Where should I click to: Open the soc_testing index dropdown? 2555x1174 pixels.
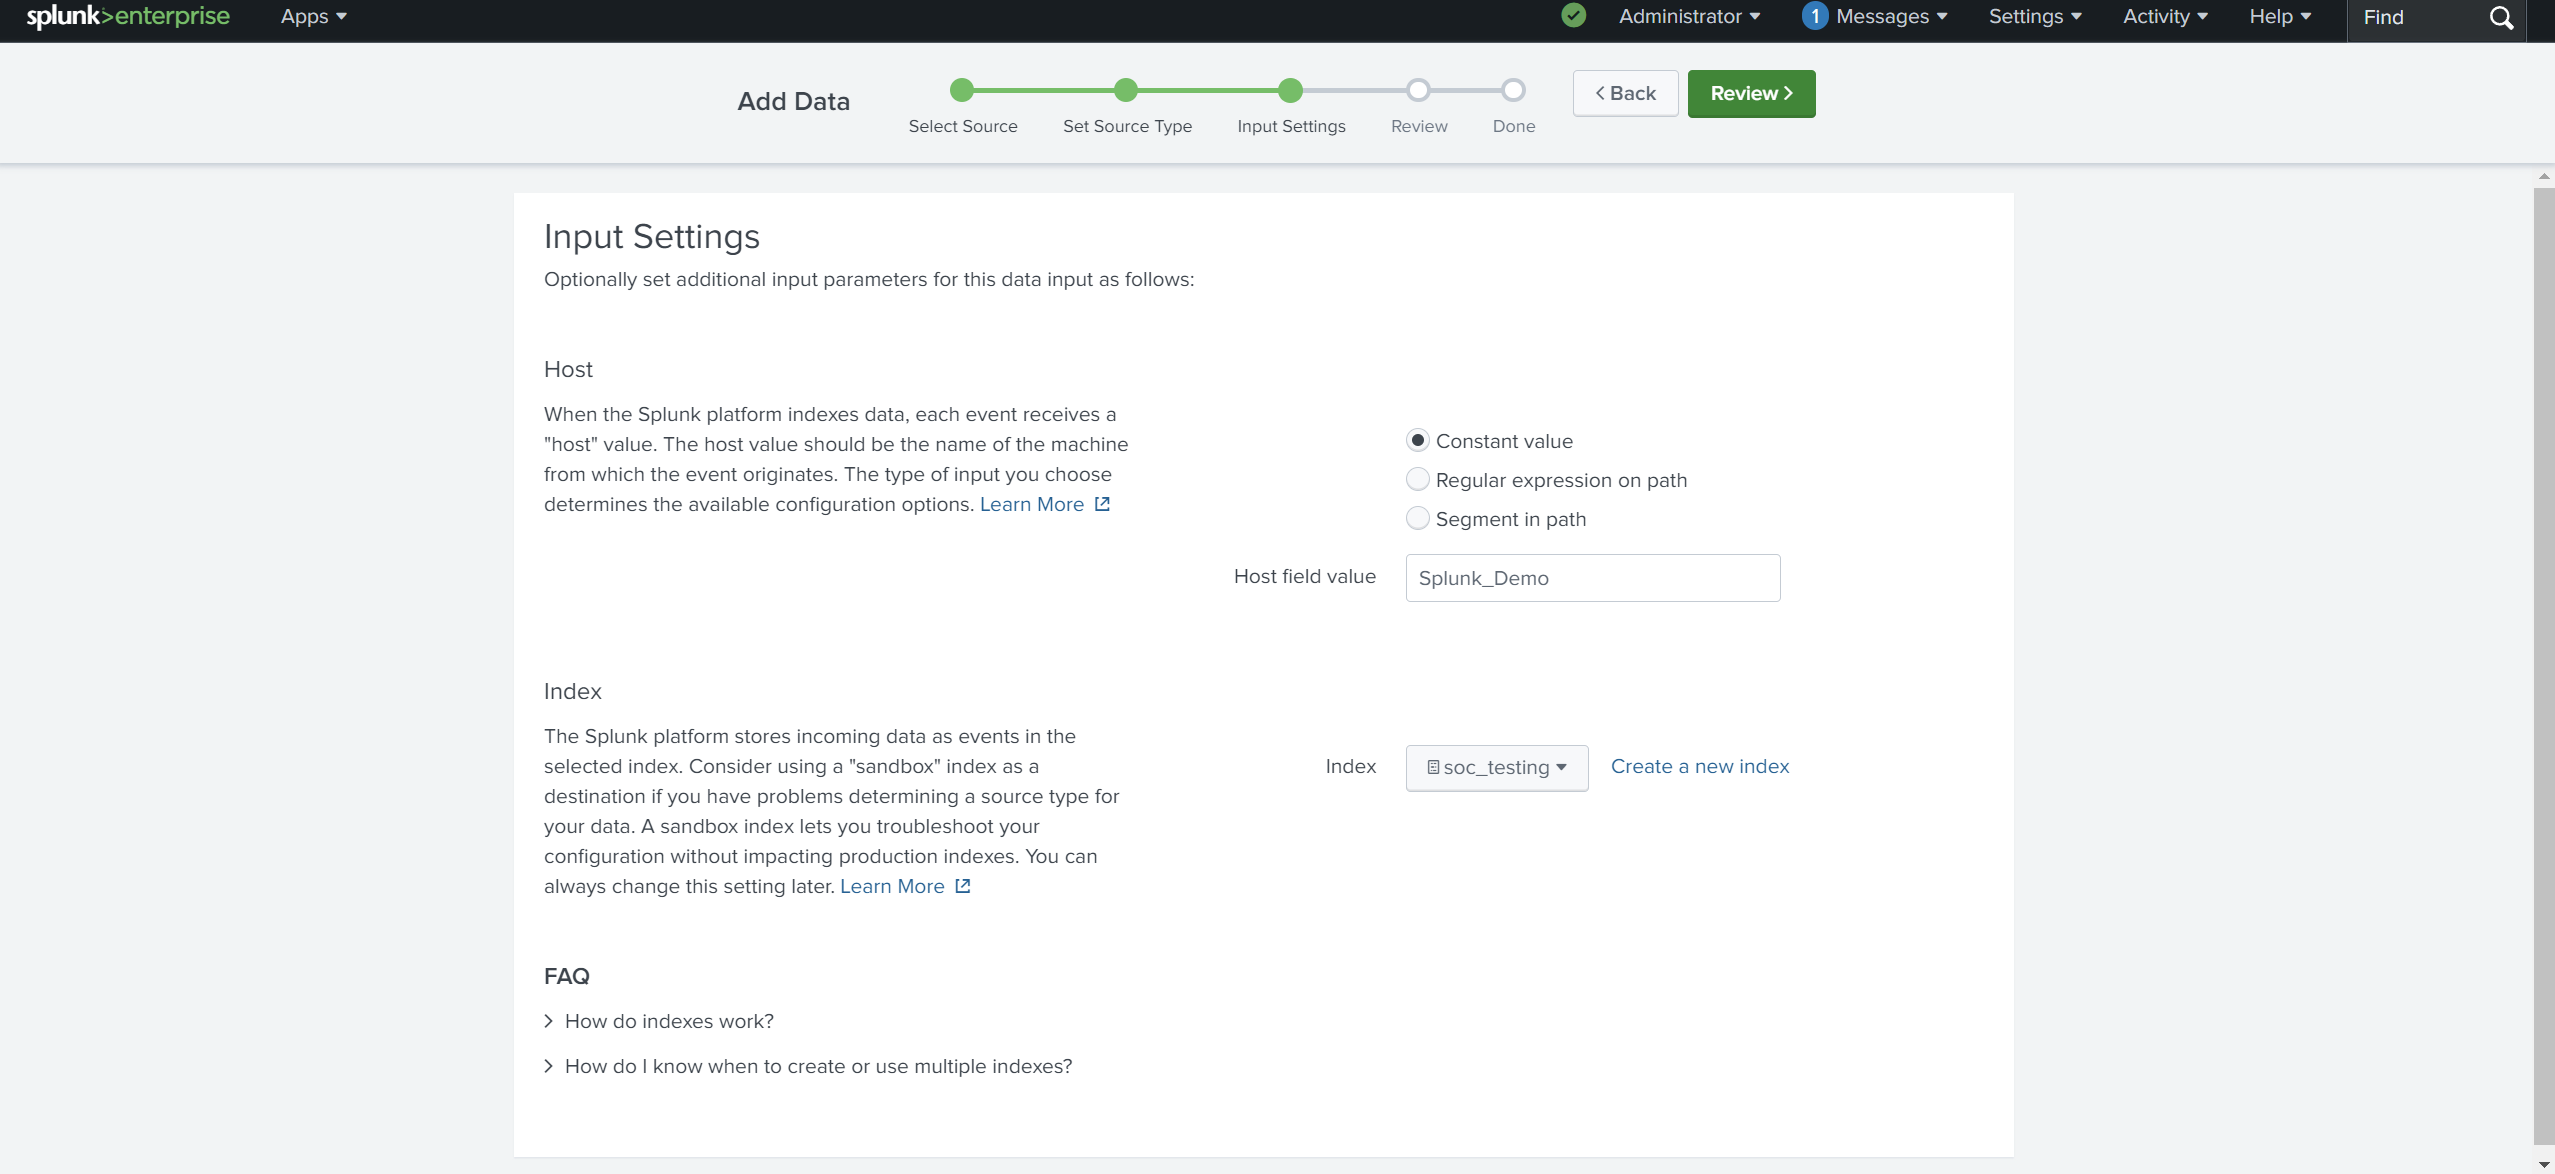click(1496, 767)
